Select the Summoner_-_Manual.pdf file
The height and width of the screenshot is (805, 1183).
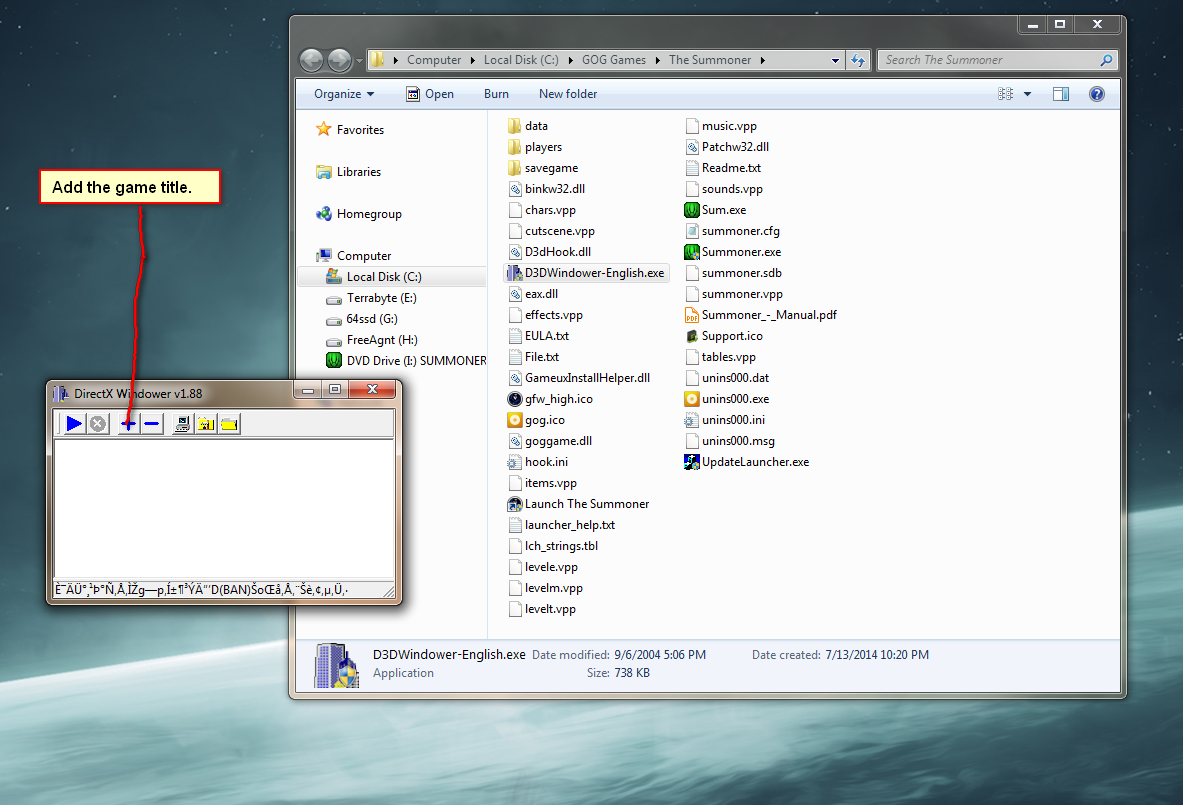760,315
